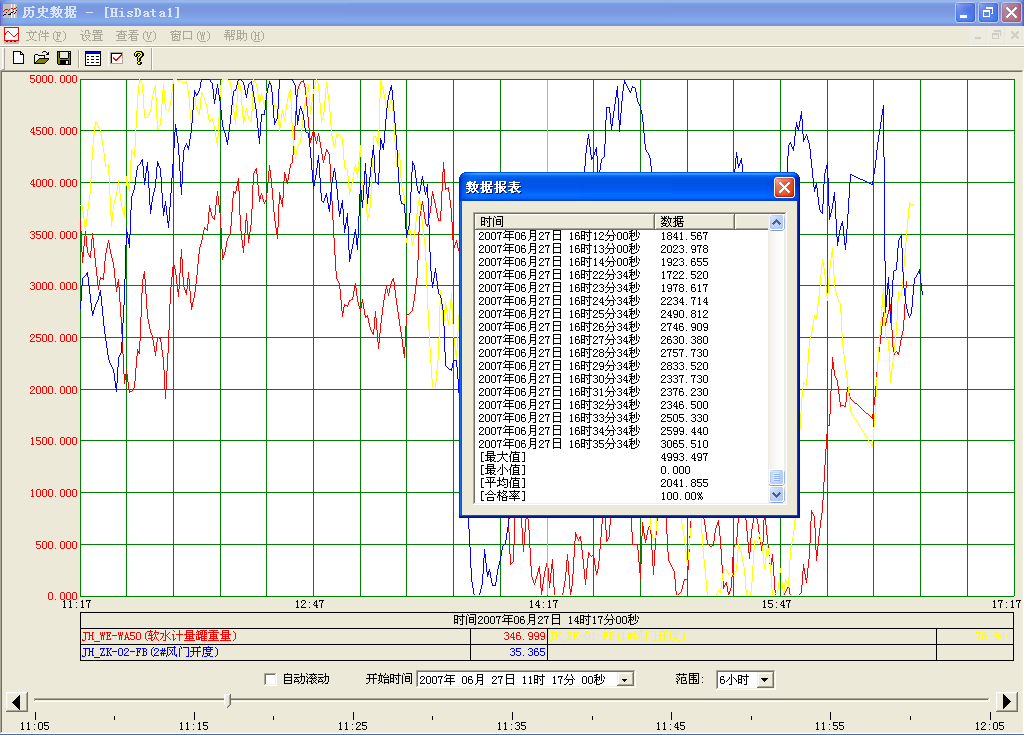Click the Open folder toolbar icon
1024x735 pixels.
click(41, 58)
